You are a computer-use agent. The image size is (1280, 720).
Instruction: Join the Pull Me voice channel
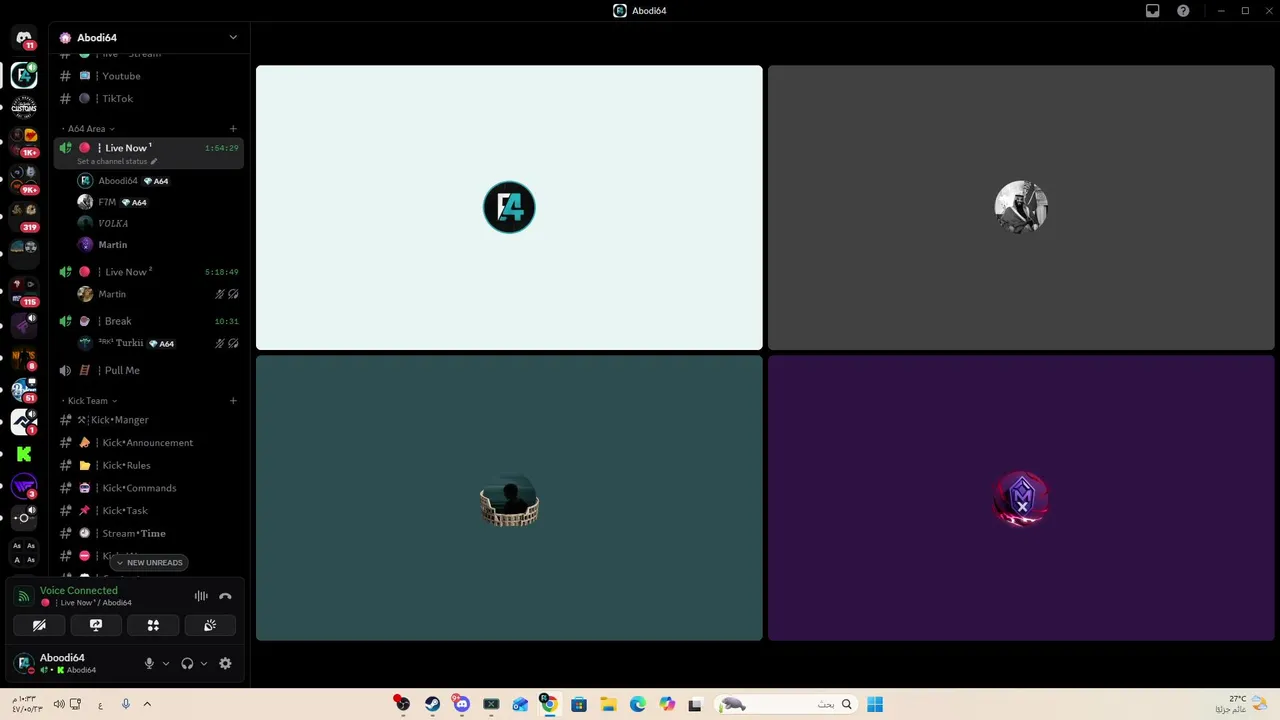[148, 370]
